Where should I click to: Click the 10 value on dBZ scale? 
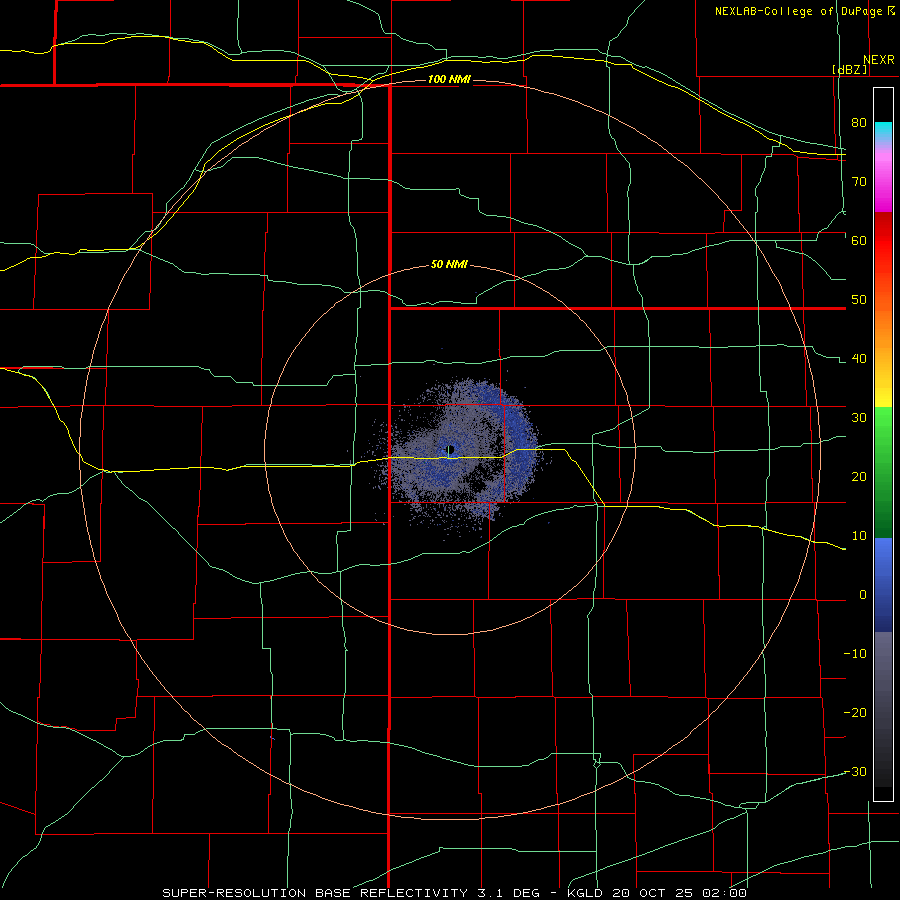pos(859,536)
